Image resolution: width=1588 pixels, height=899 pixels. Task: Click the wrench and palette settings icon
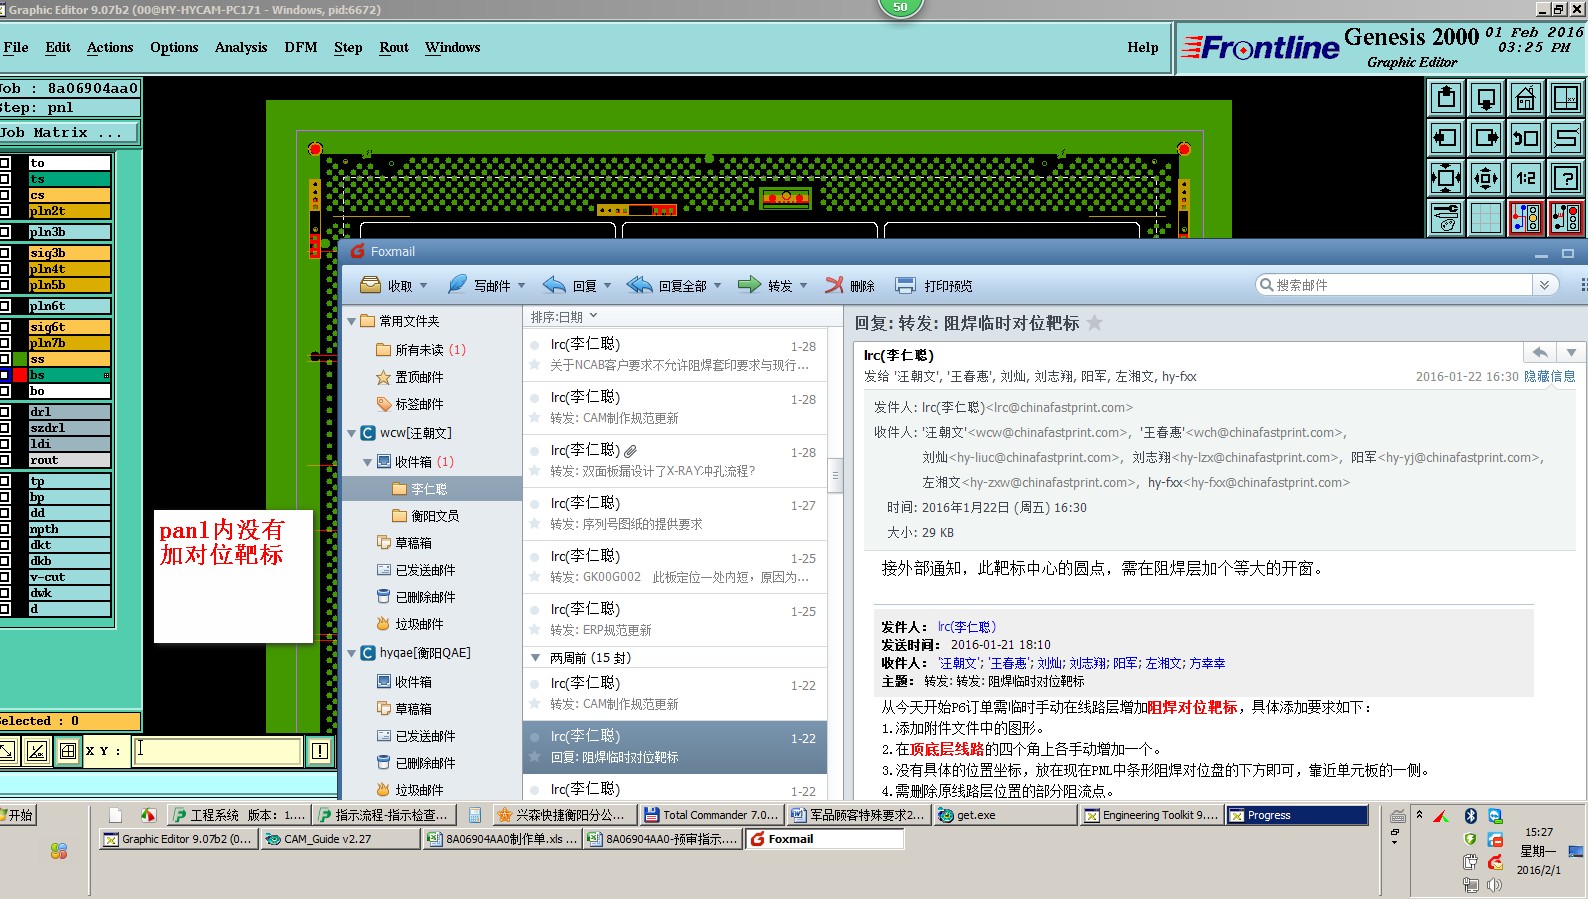1445,217
